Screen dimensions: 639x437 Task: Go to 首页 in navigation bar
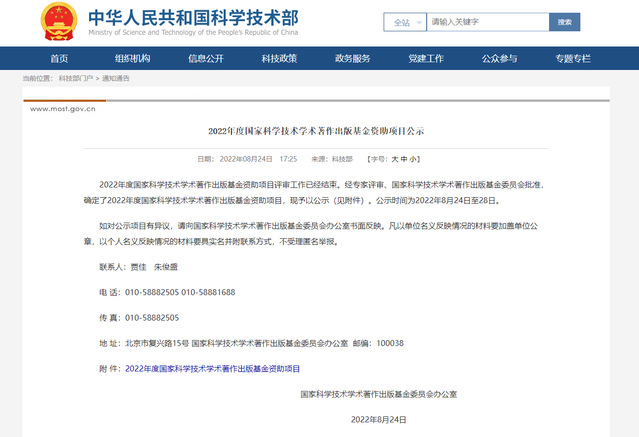60,58
